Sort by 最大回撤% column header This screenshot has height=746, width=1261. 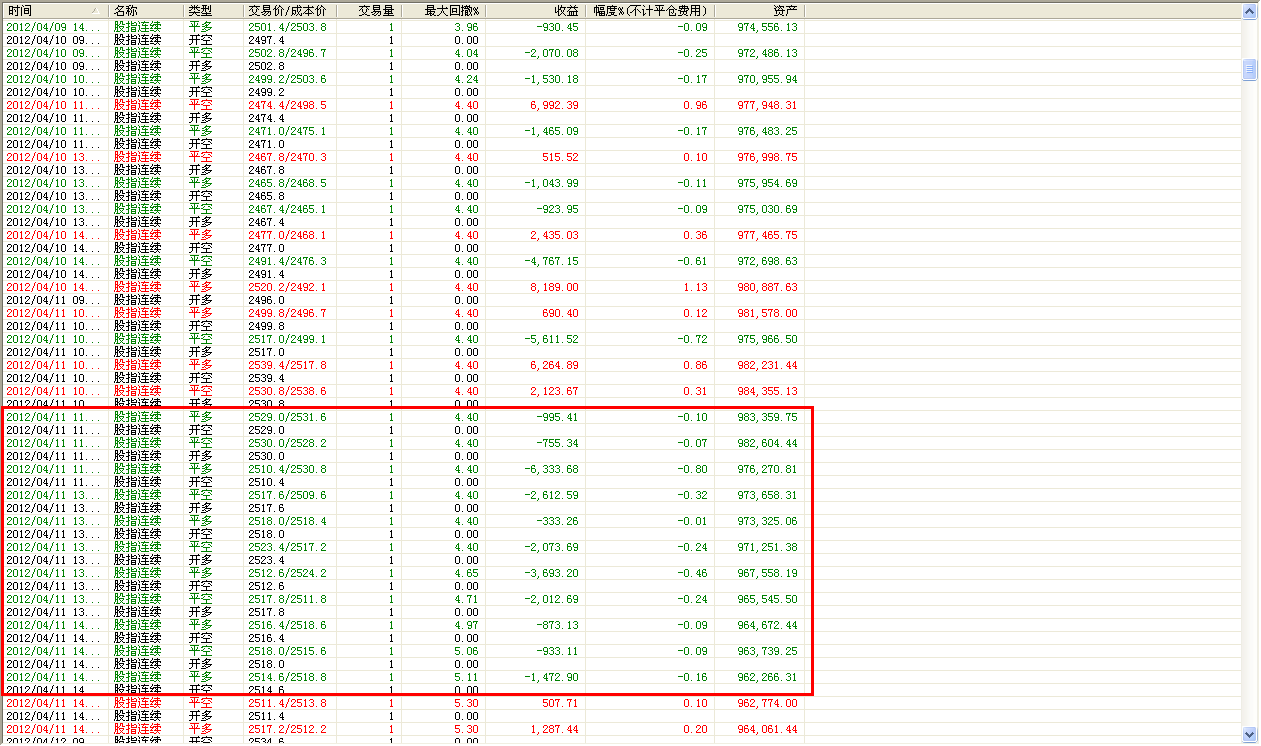(452, 10)
